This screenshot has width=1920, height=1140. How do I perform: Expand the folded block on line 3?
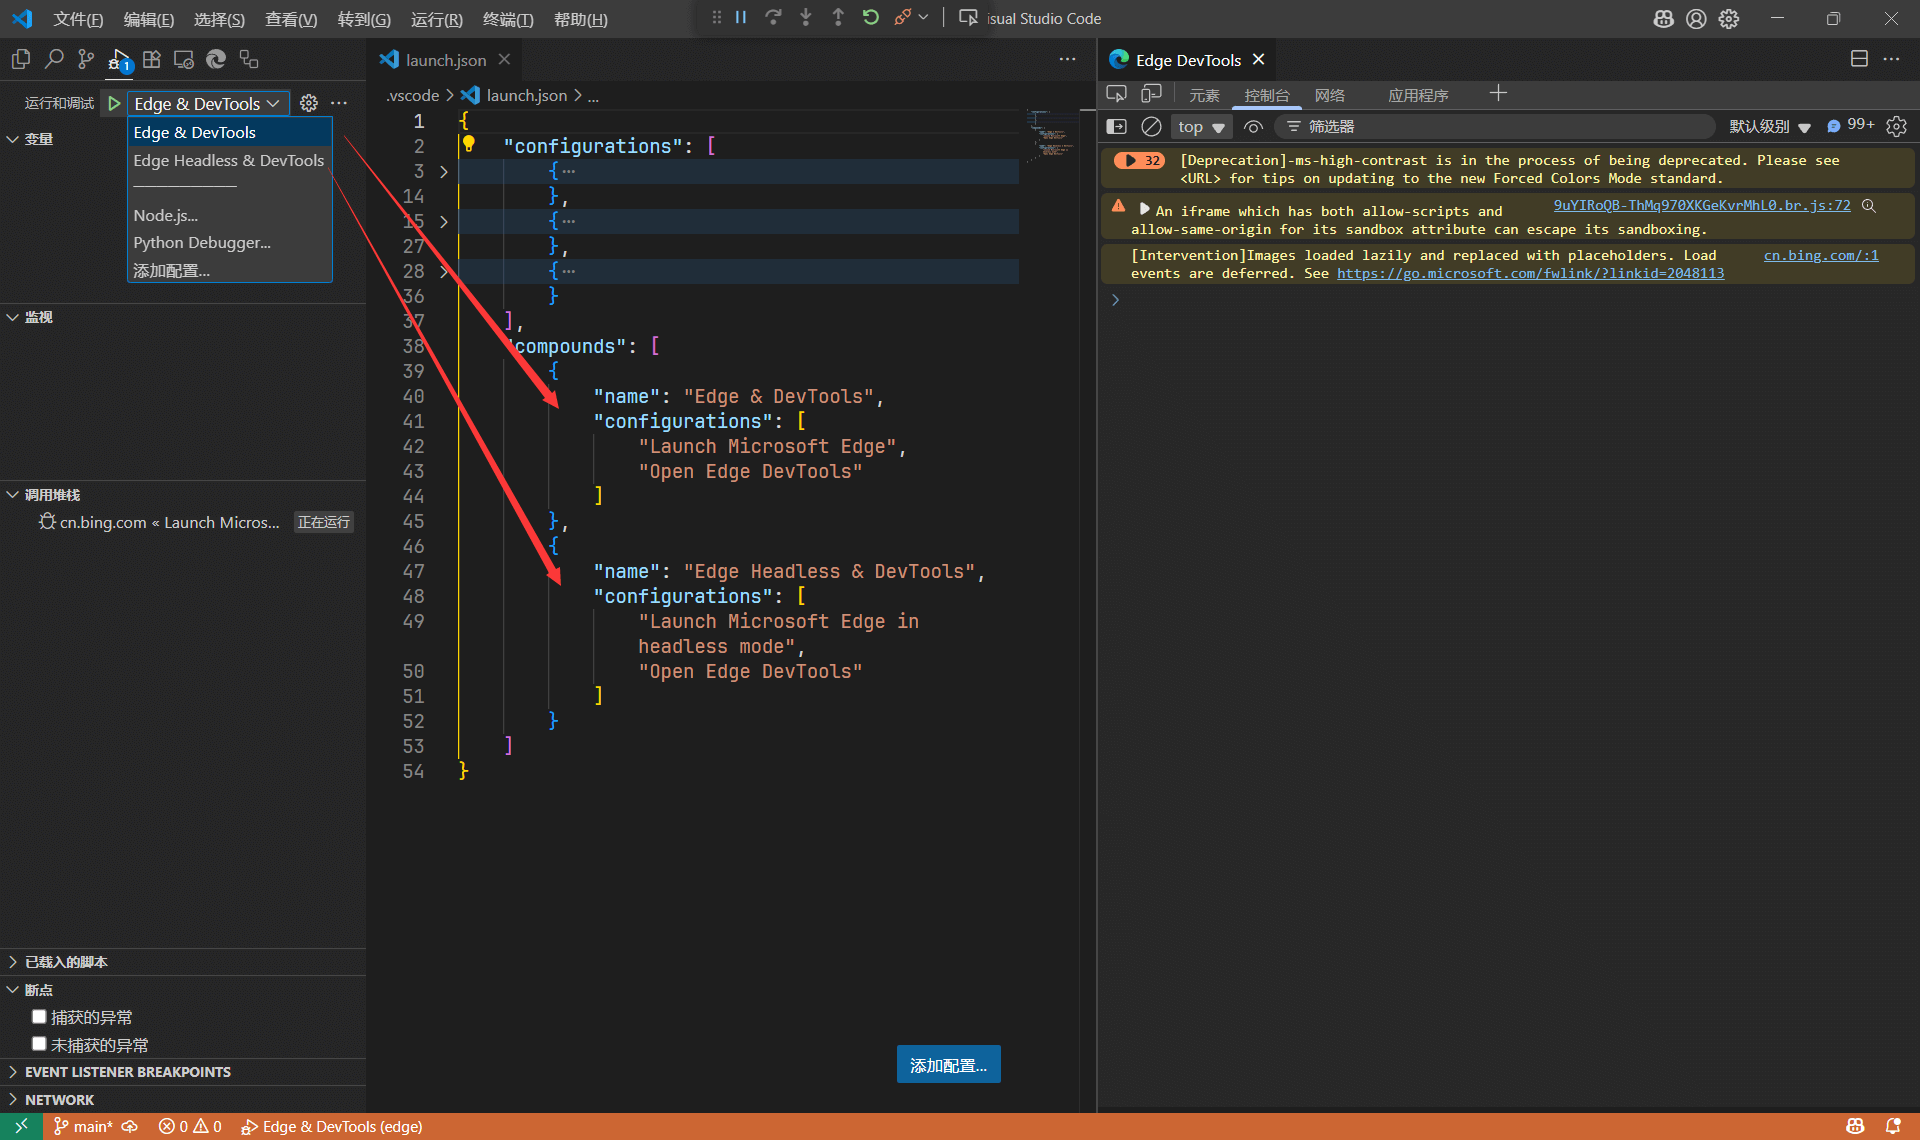click(444, 171)
